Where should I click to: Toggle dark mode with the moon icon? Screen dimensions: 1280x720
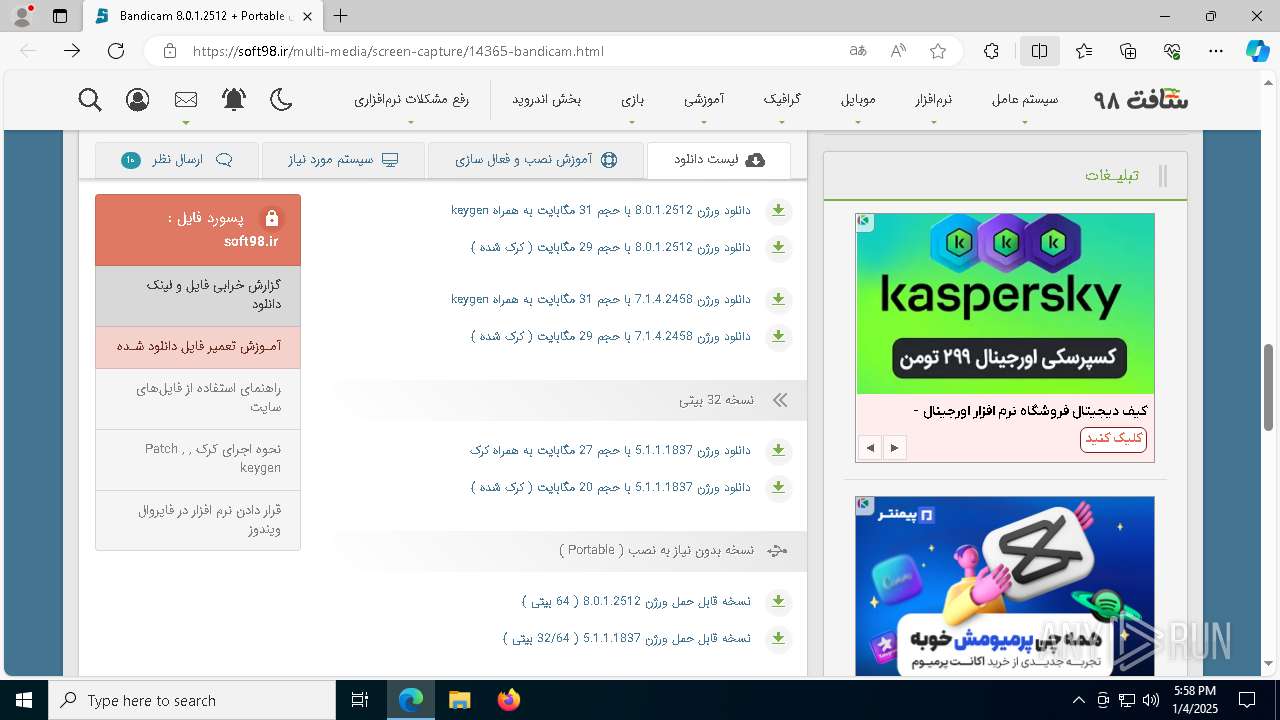[x=282, y=100]
